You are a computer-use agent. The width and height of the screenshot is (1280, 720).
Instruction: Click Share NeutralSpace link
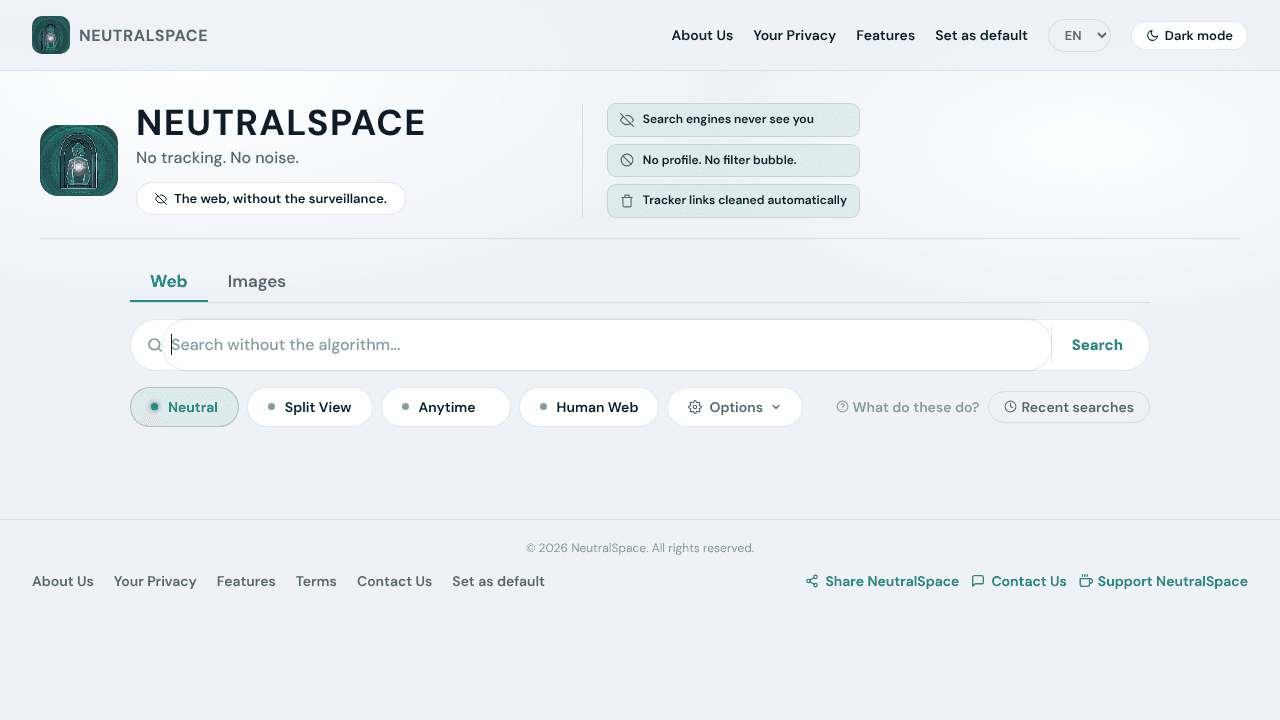(882, 581)
